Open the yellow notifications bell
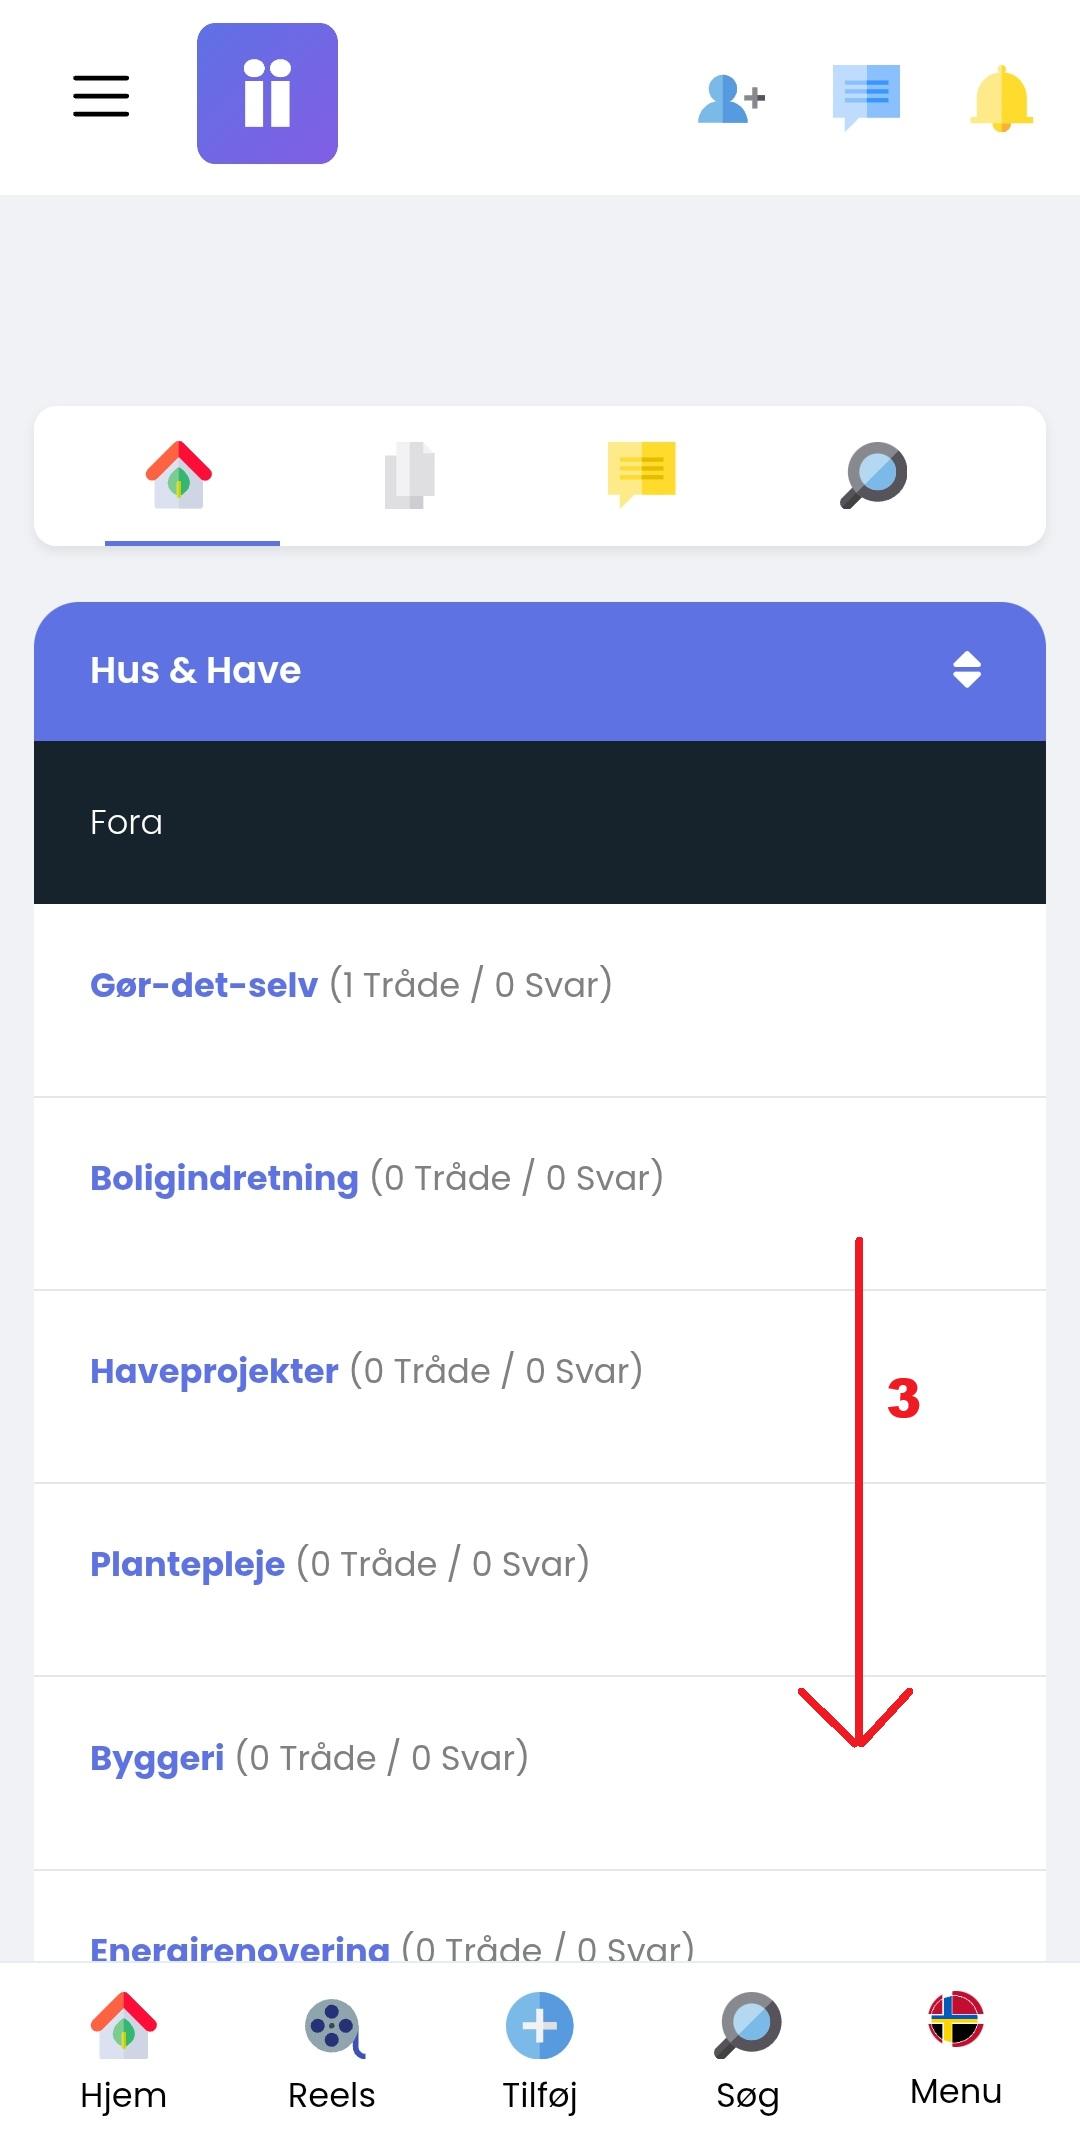The width and height of the screenshot is (1080, 2155). click(1001, 98)
